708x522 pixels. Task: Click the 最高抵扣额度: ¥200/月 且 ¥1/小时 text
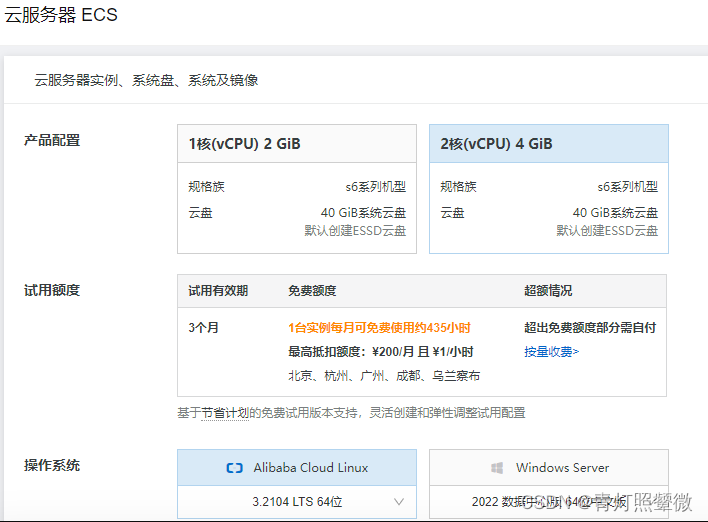coord(381,351)
